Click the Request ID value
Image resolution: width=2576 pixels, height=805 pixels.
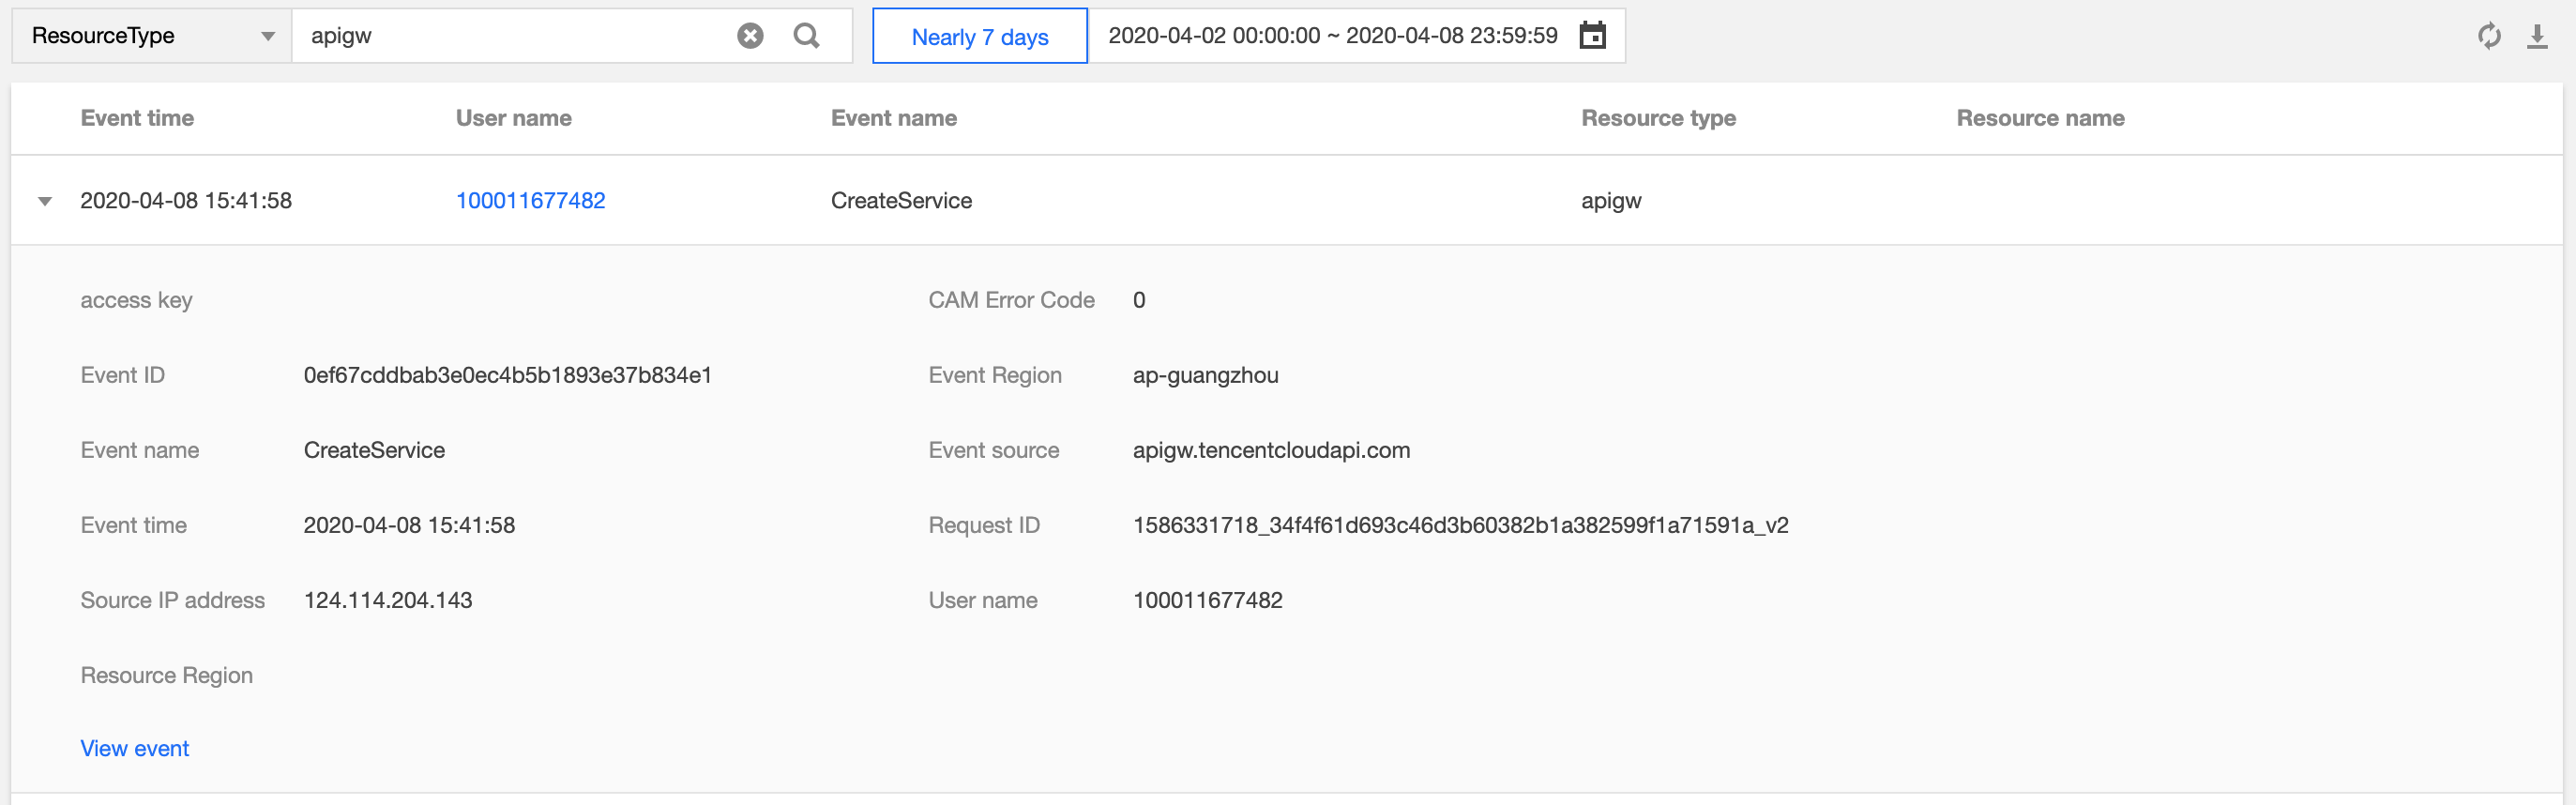[x=1460, y=525]
